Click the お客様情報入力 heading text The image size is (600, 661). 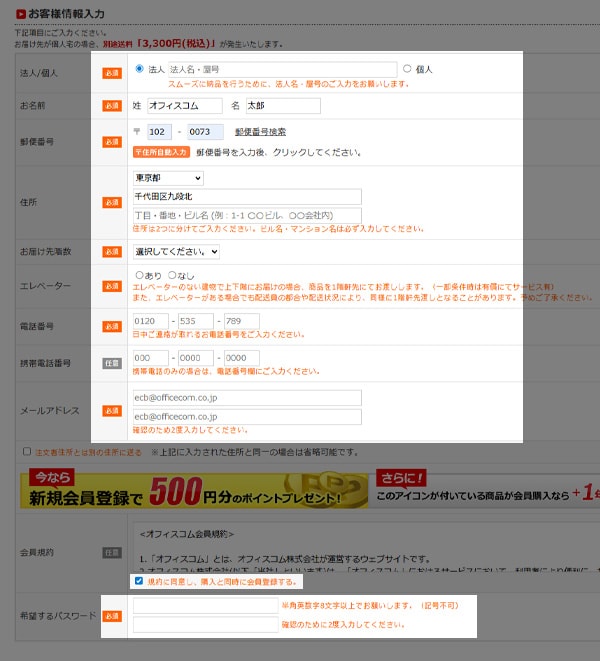click(66, 14)
